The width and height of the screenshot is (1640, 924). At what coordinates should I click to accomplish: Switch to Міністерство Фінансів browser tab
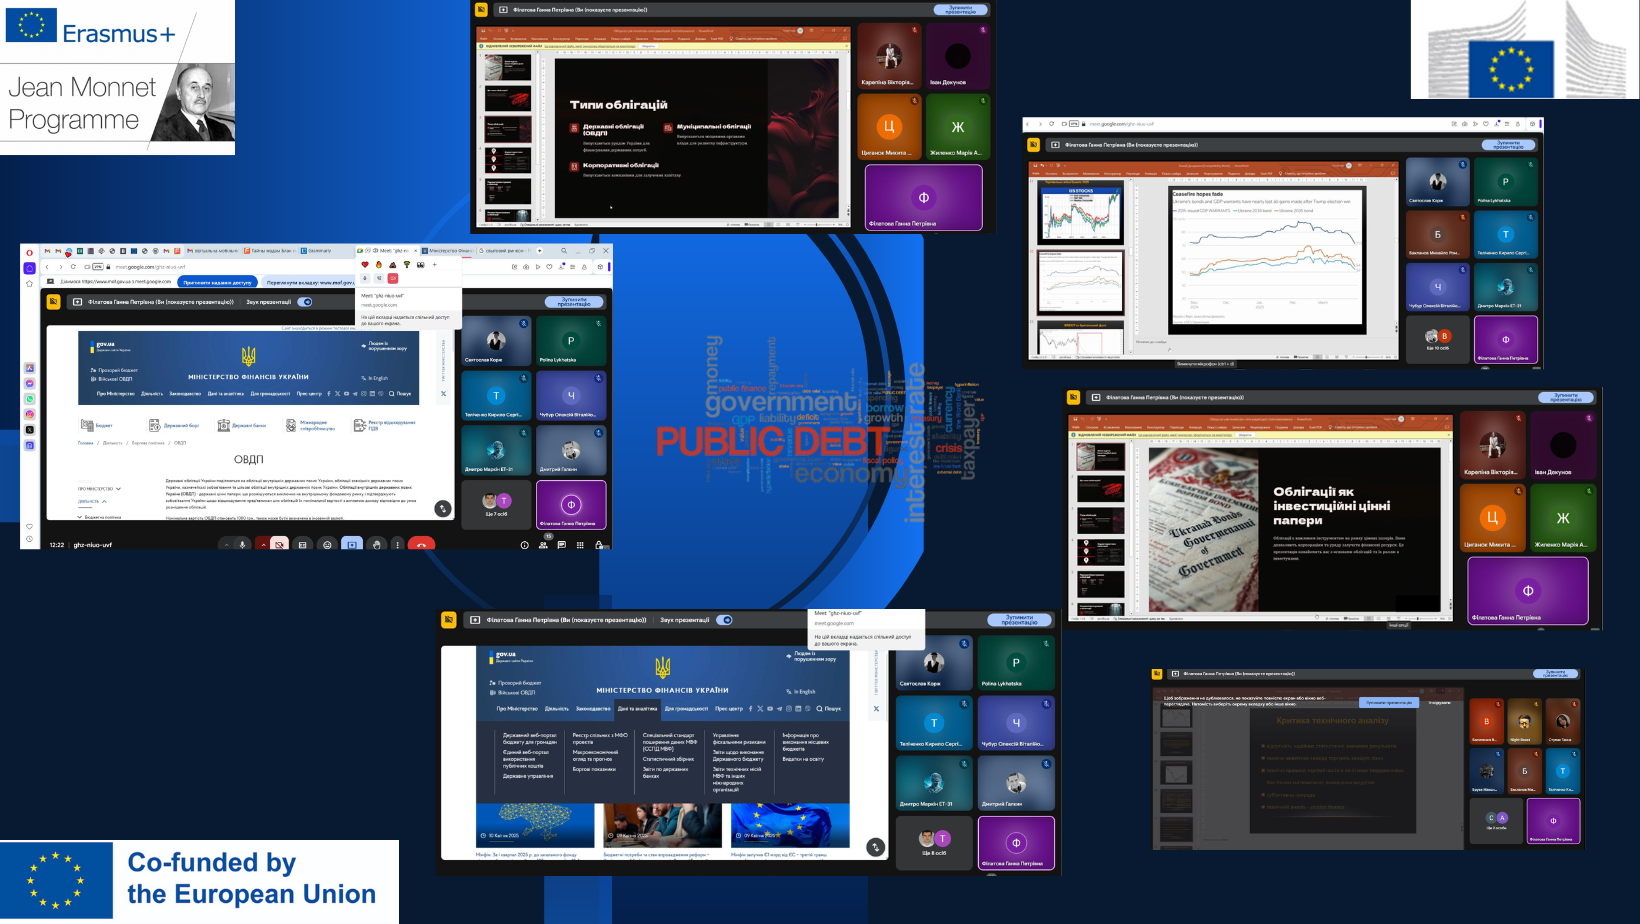point(447,251)
